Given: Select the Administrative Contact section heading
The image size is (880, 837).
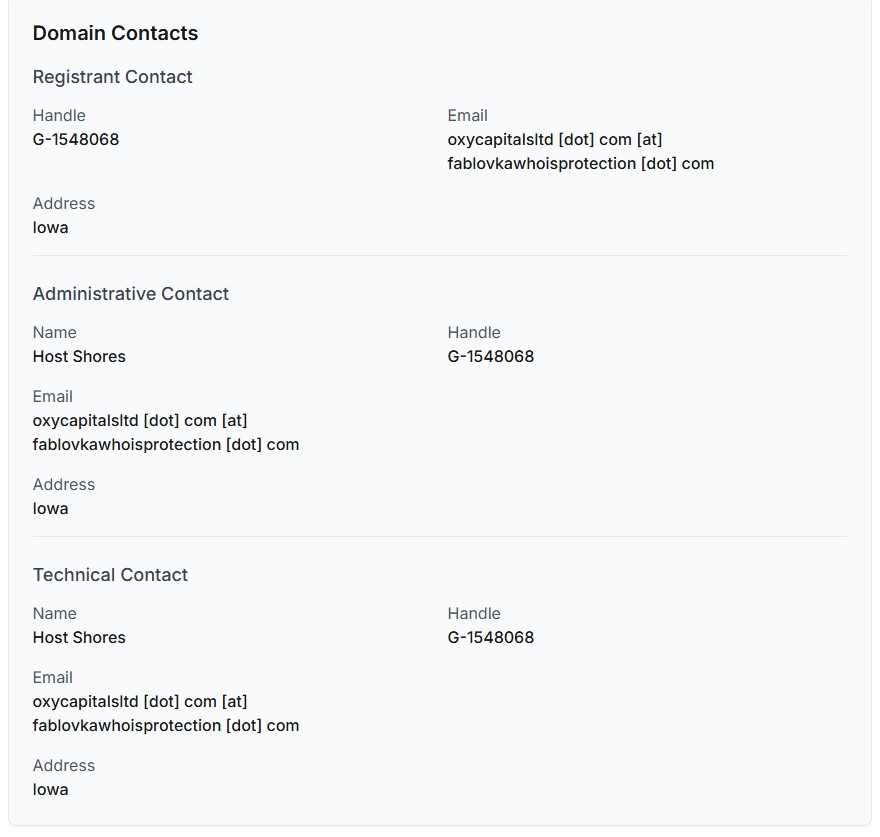Looking at the screenshot, I should coord(131,294).
